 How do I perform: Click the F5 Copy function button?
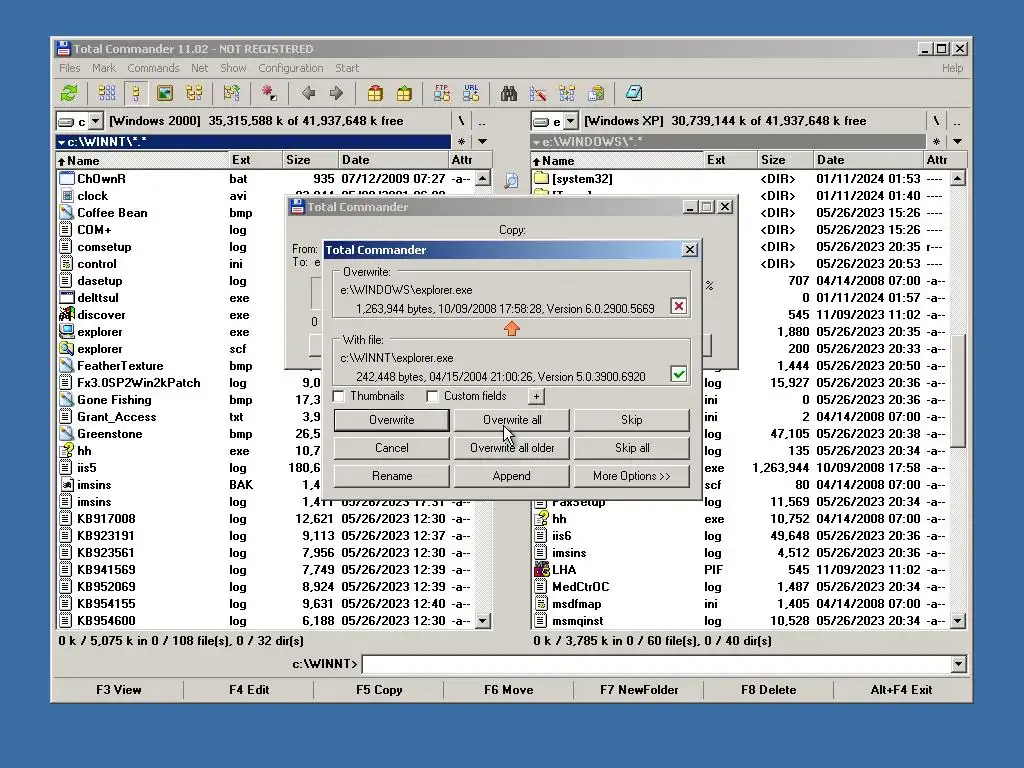[x=379, y=690]
